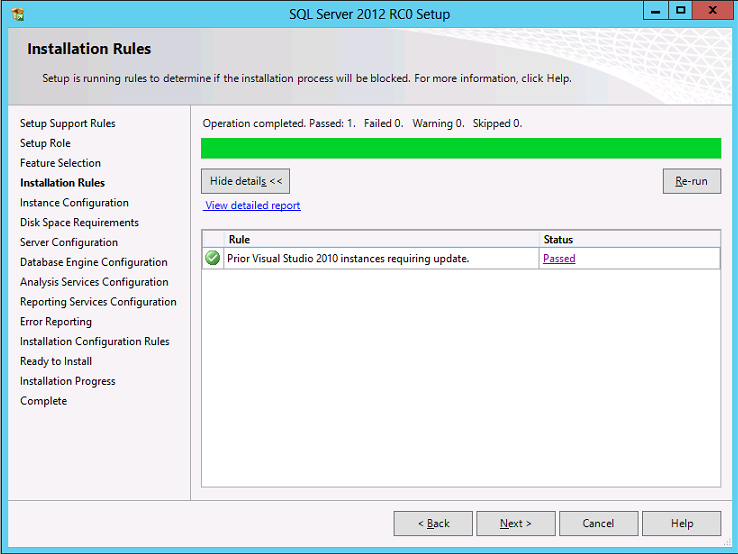Select Database Engine Configuration step
Image resolution: width=738 pixels, height=554 pixels.
point(94,262)
